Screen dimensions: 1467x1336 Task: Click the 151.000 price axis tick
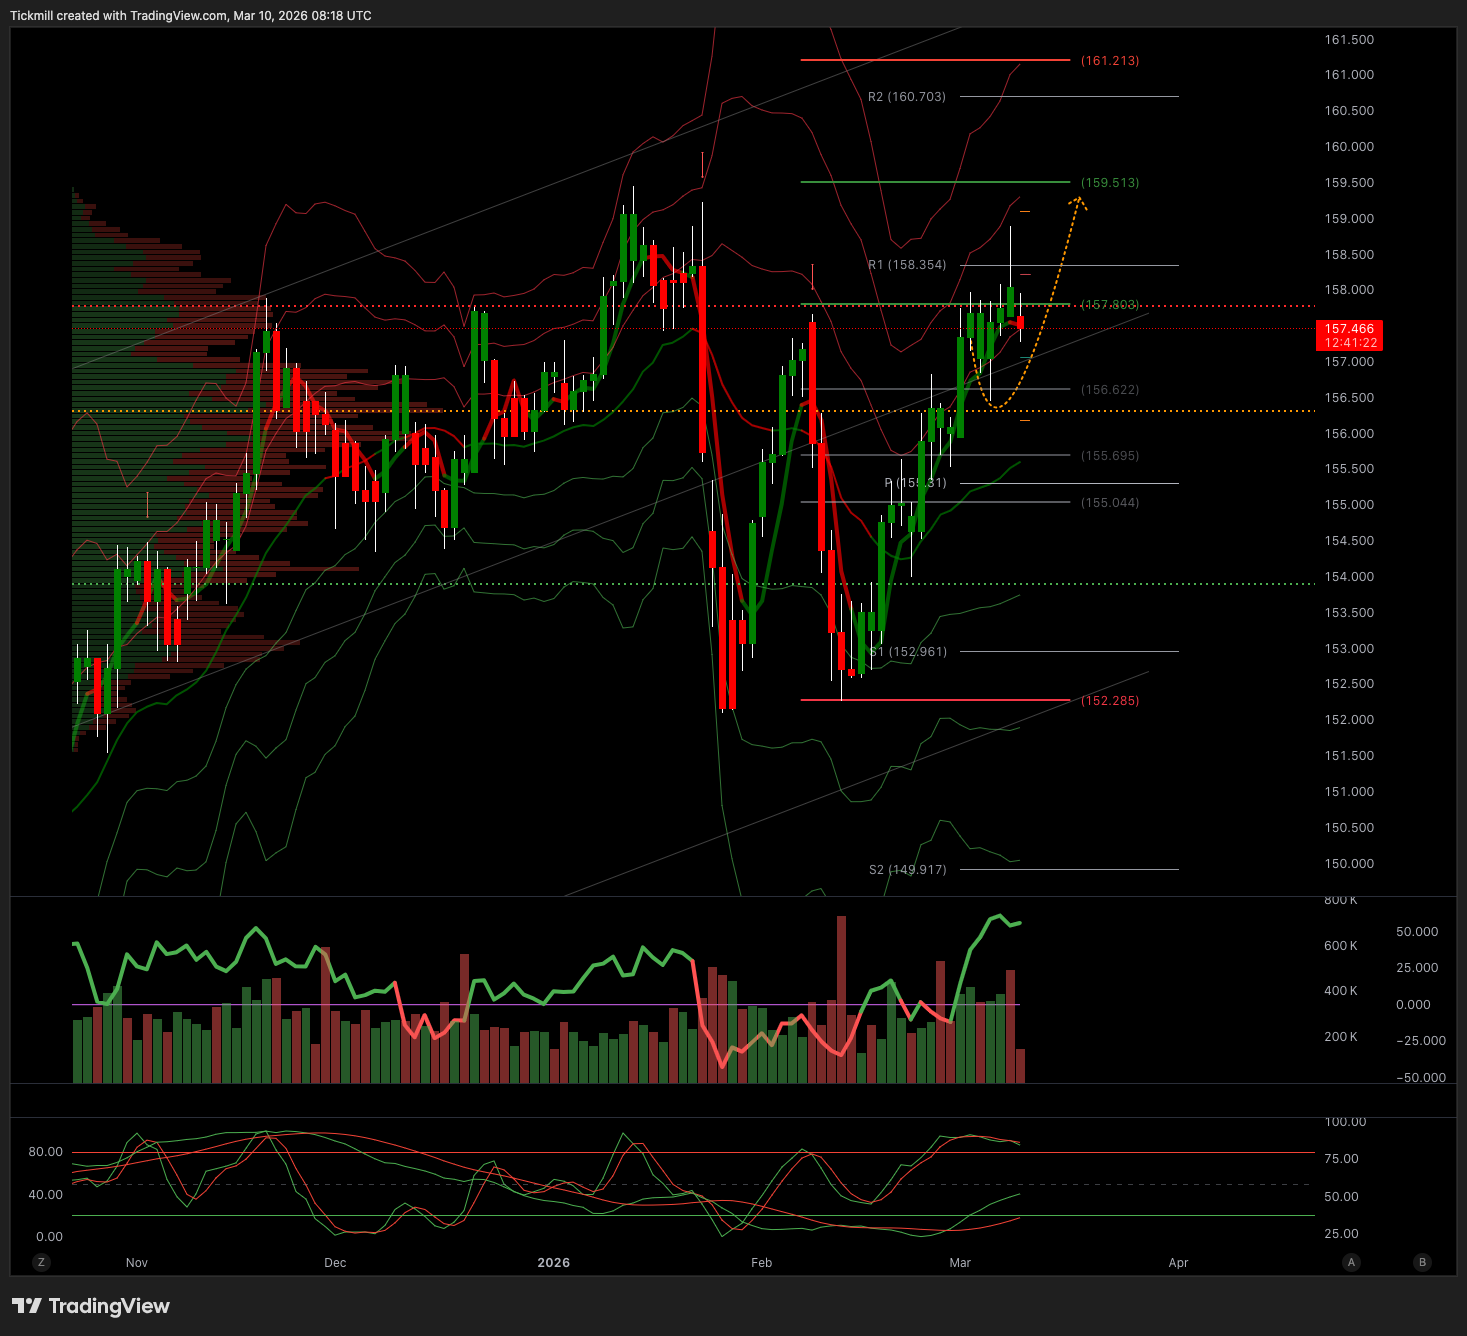[x=1349, y=792]
